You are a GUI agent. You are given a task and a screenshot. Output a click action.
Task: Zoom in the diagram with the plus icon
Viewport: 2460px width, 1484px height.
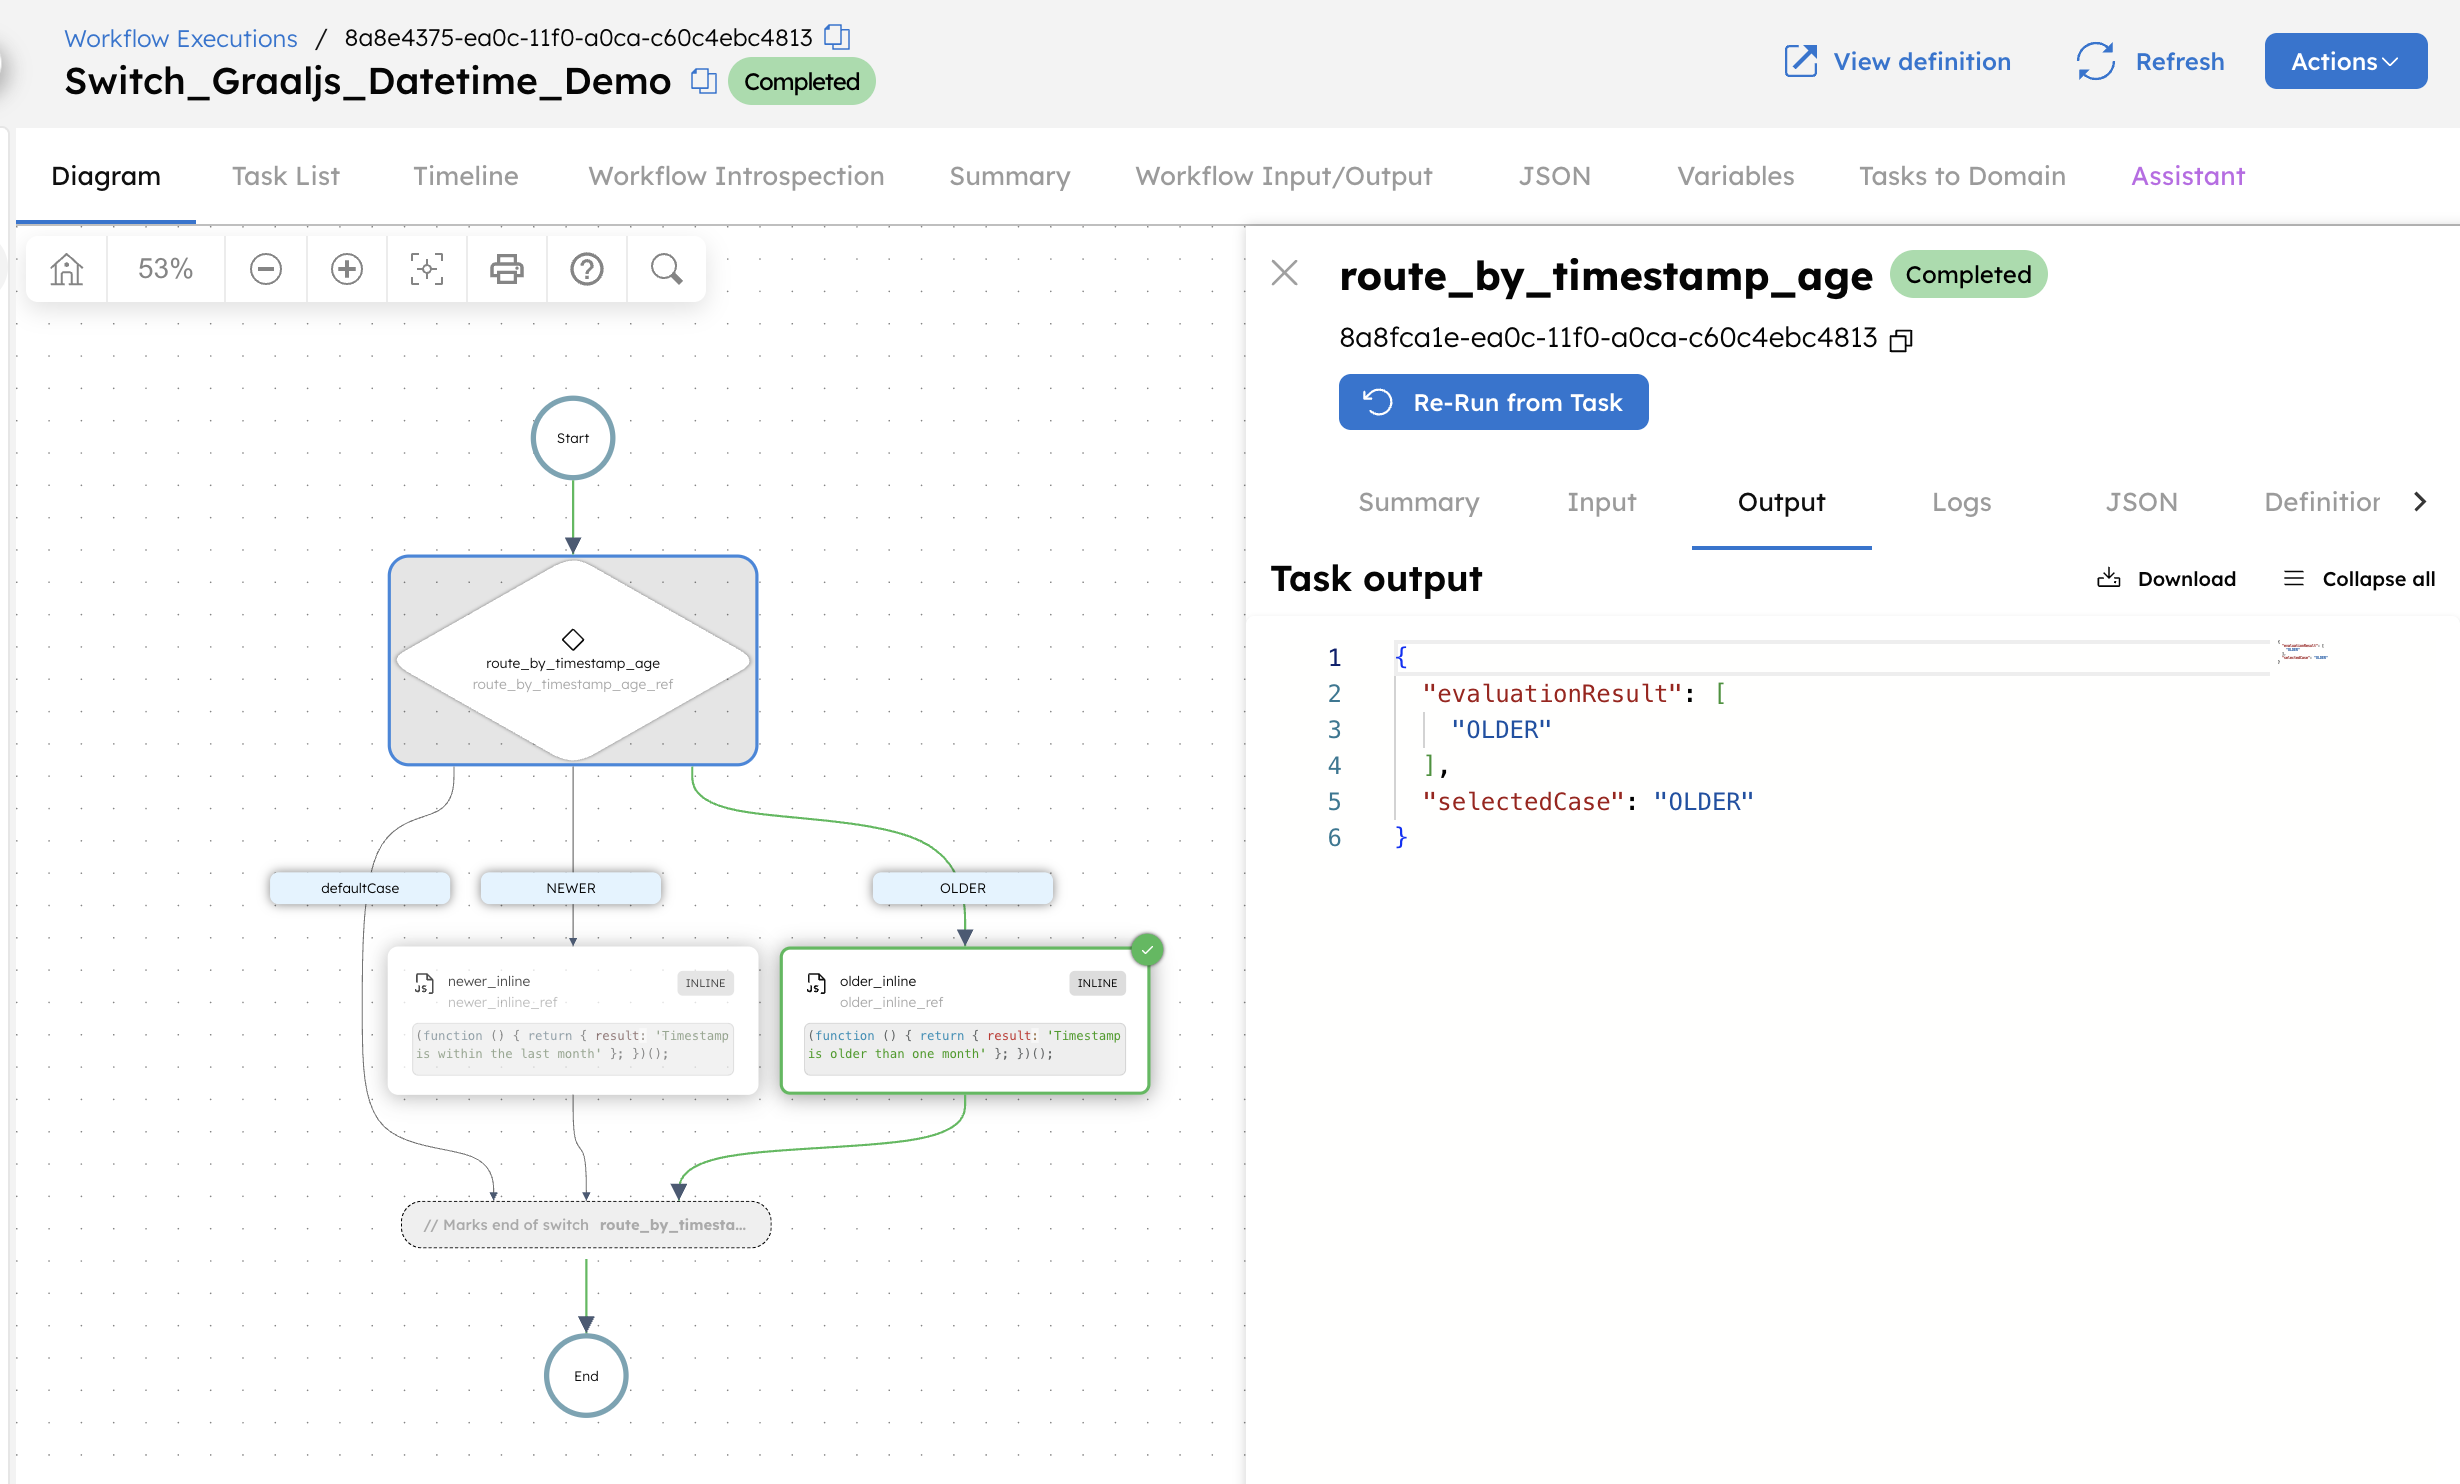point(346,268)
